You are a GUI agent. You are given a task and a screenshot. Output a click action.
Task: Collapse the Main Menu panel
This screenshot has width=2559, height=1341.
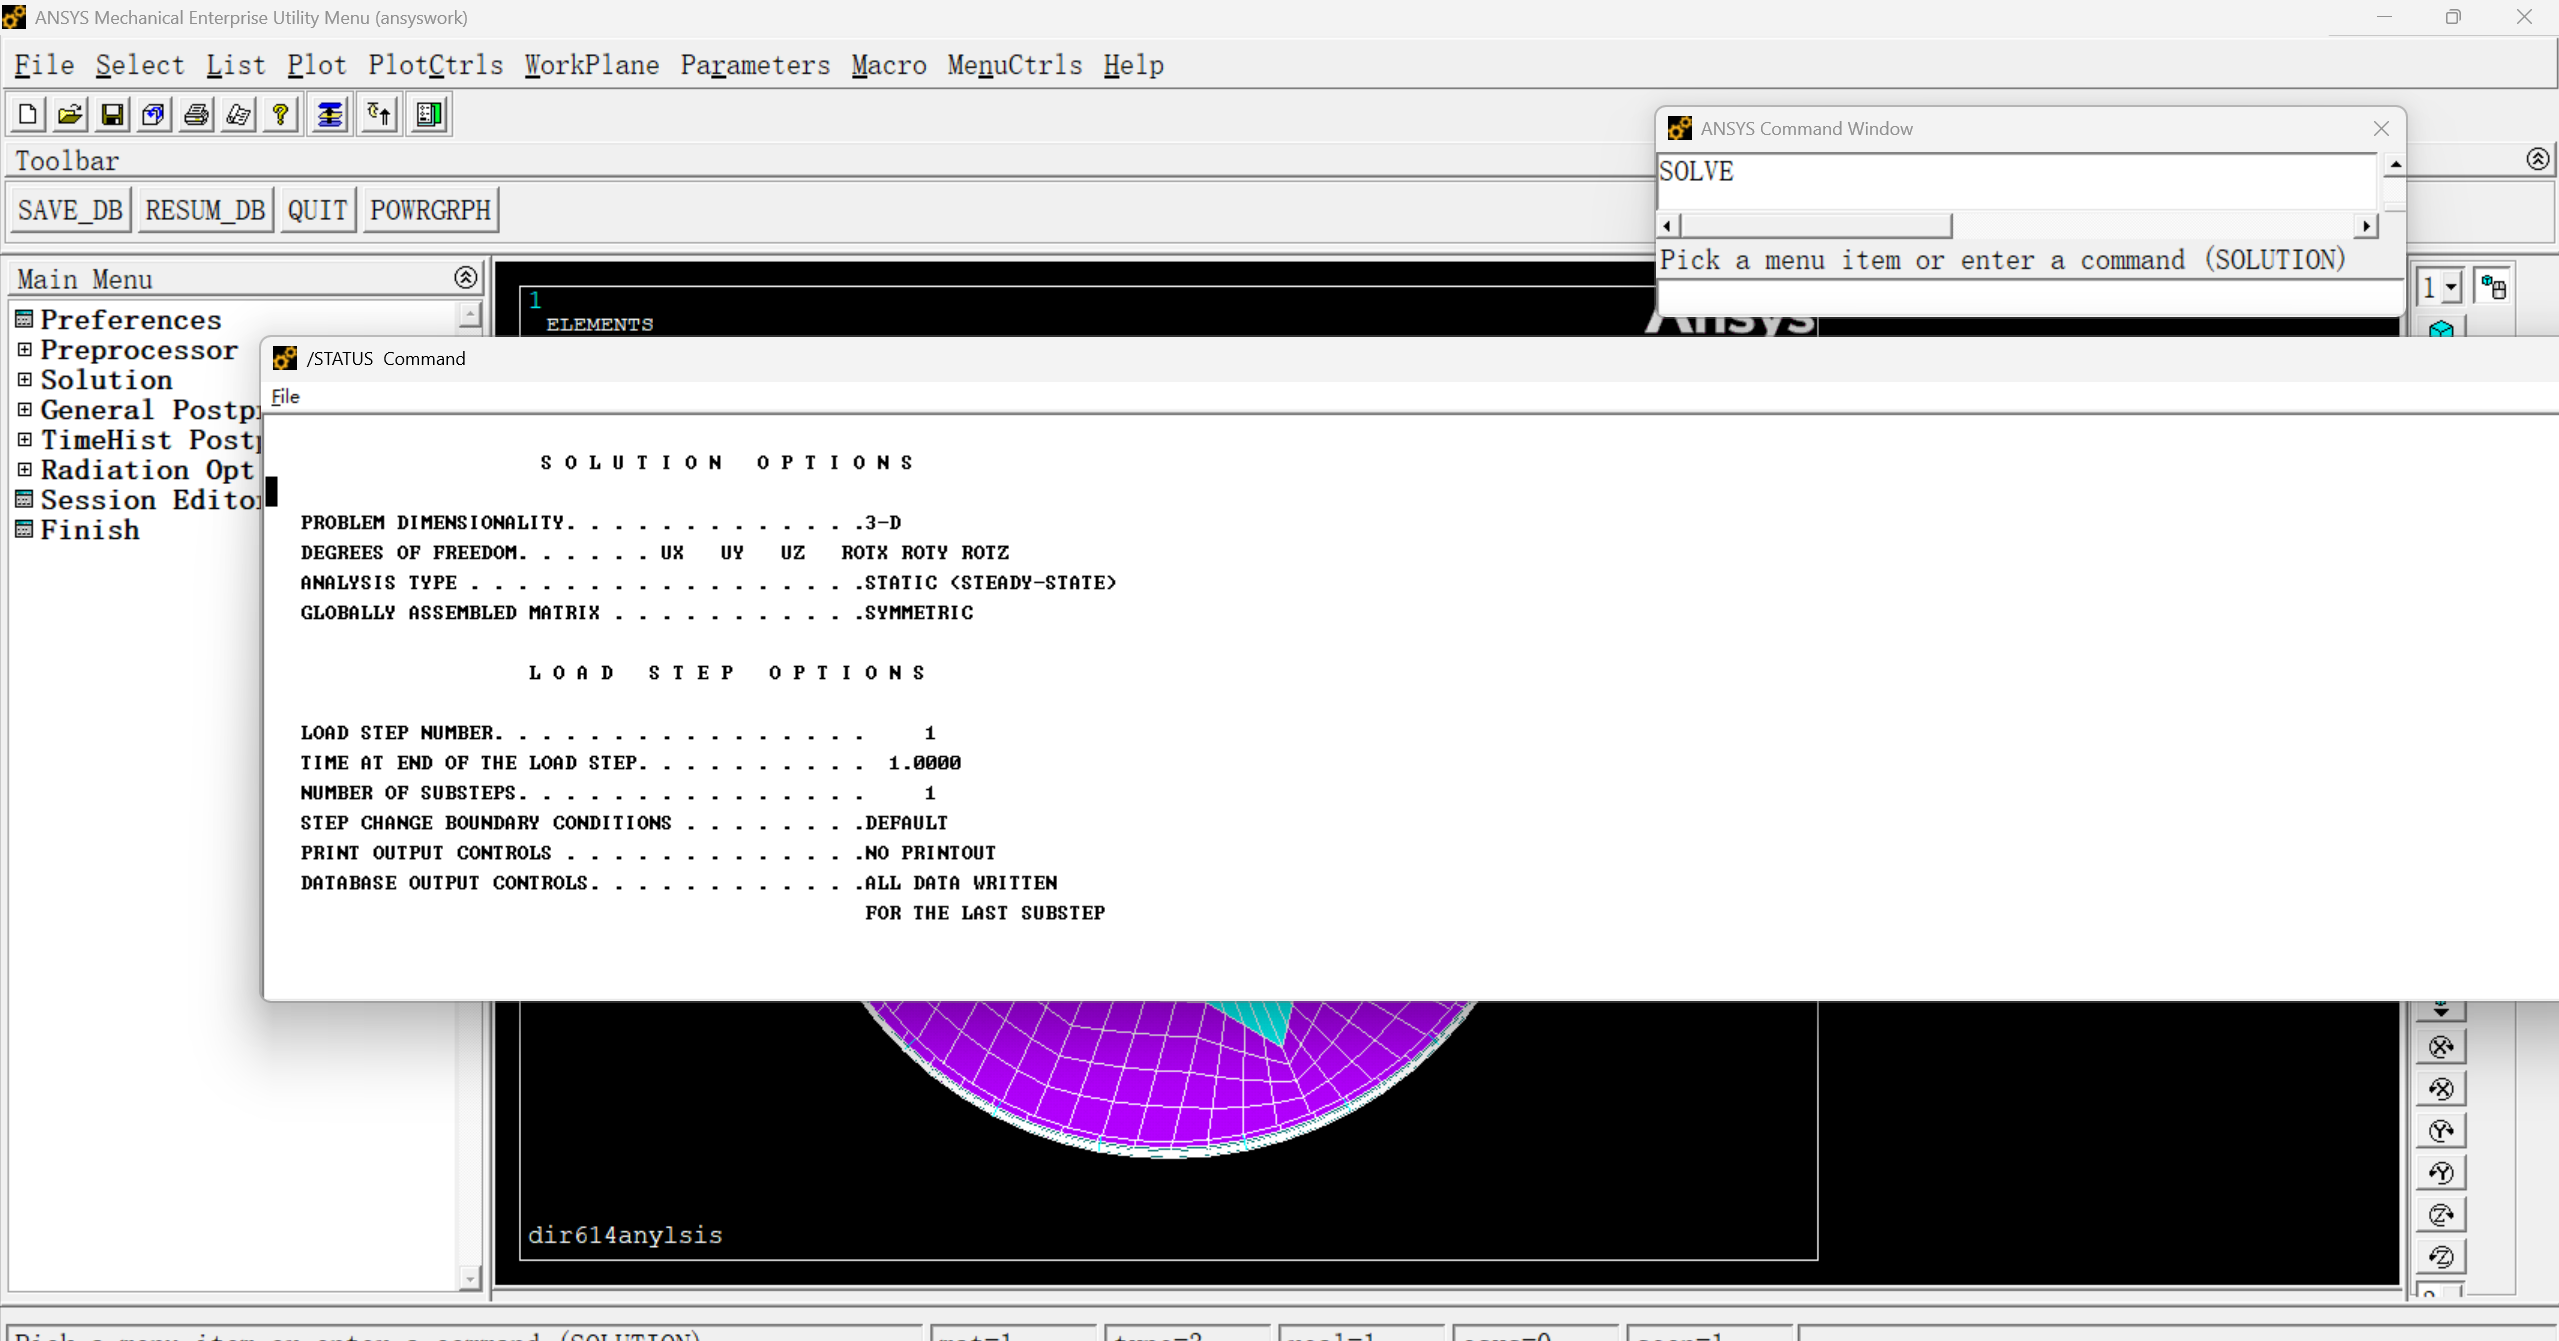465,277
